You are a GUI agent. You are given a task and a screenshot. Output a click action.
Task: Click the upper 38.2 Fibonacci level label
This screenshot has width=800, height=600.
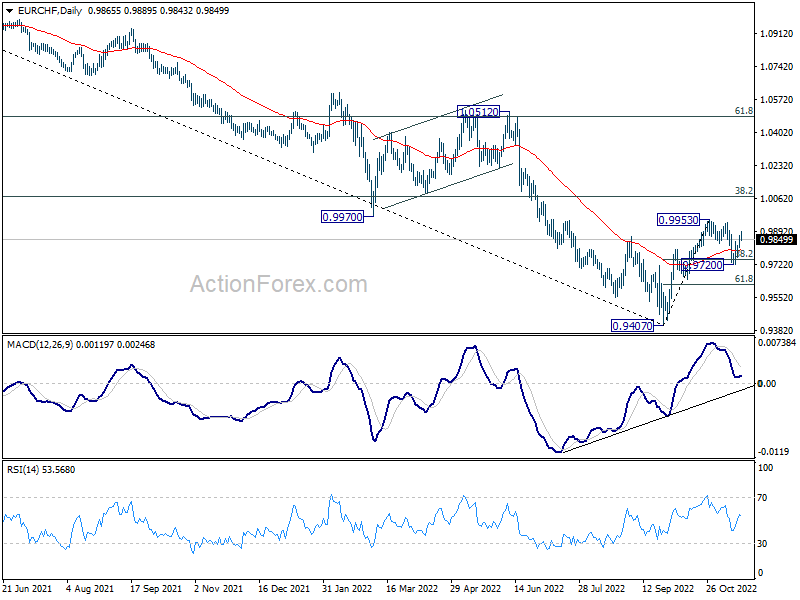[743, 190]
